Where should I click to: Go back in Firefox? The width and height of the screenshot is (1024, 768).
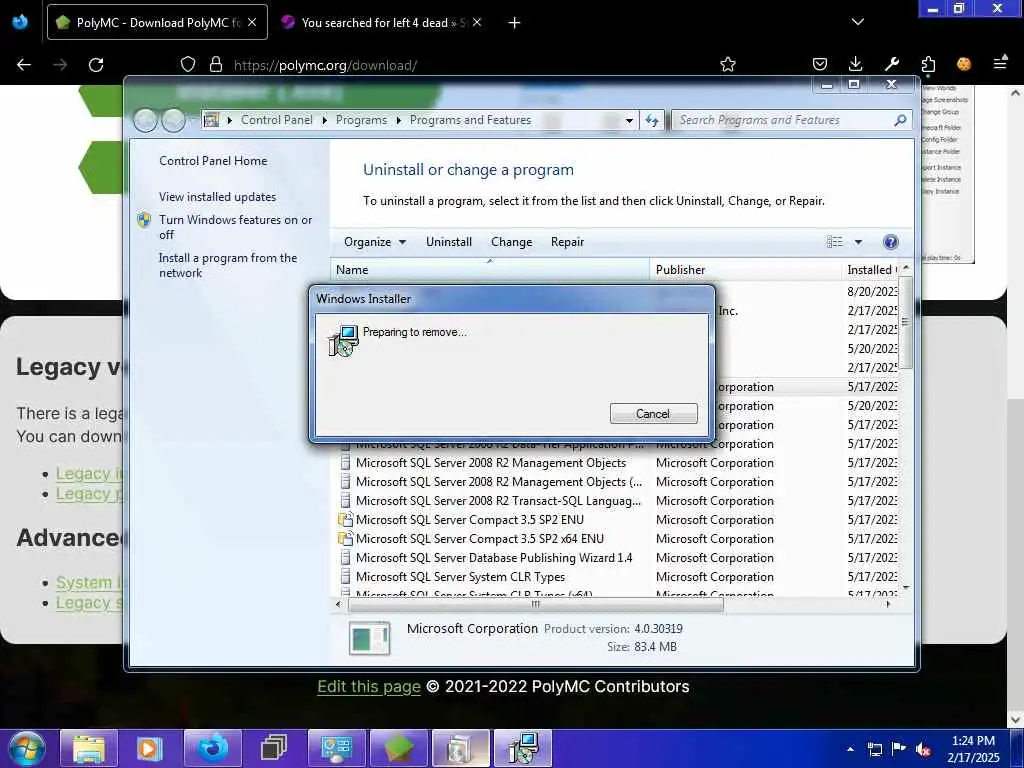(x=24, y=65)
